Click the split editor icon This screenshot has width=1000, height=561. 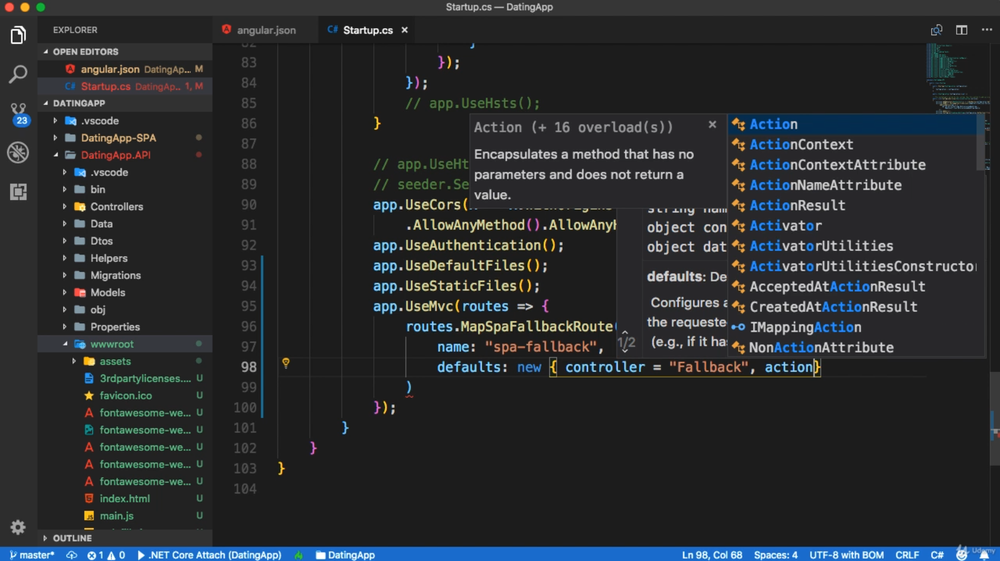961,30
